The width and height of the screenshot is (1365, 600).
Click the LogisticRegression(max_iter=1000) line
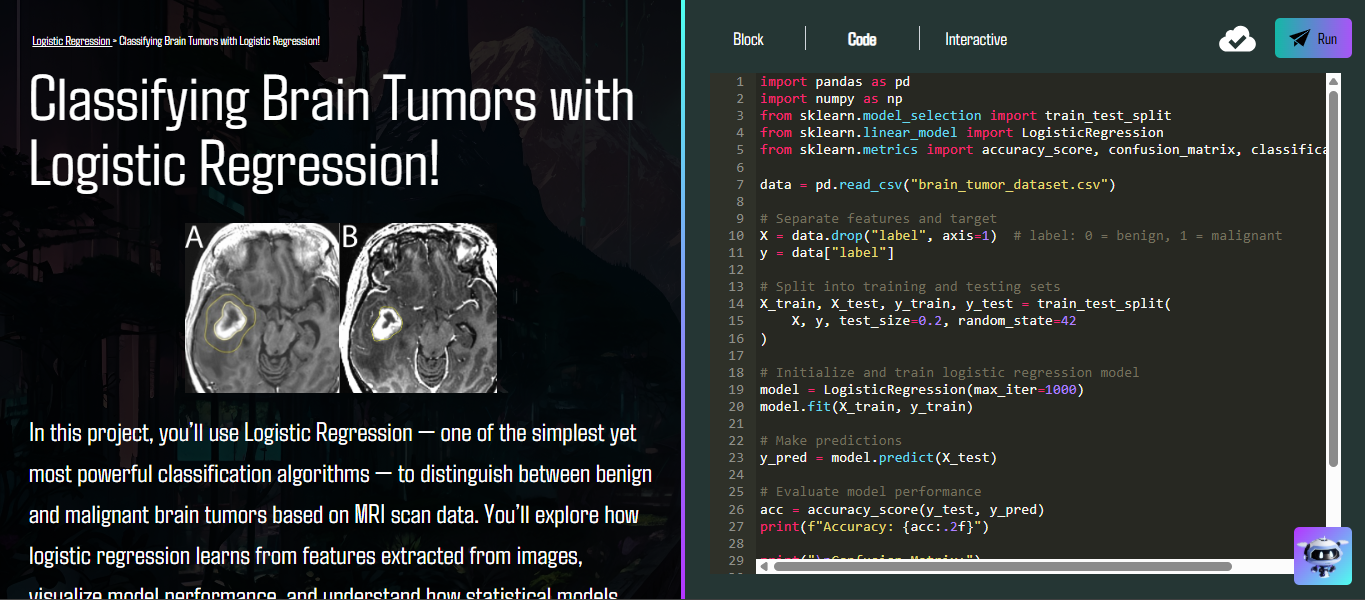click(x=922, y=389)
